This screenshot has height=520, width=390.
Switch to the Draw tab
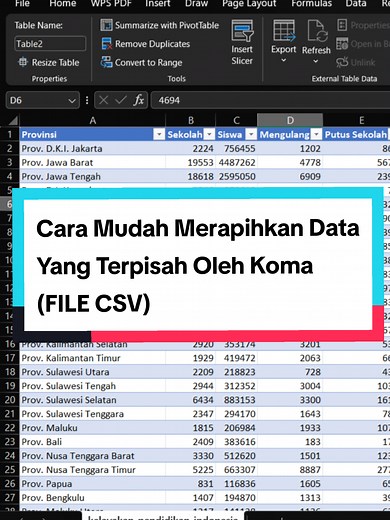(x=196, y=4)
